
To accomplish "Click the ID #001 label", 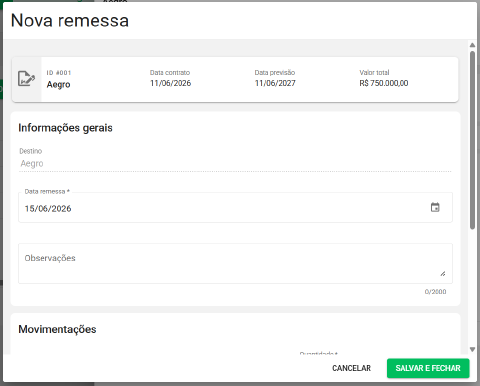I will pos(59,73).
